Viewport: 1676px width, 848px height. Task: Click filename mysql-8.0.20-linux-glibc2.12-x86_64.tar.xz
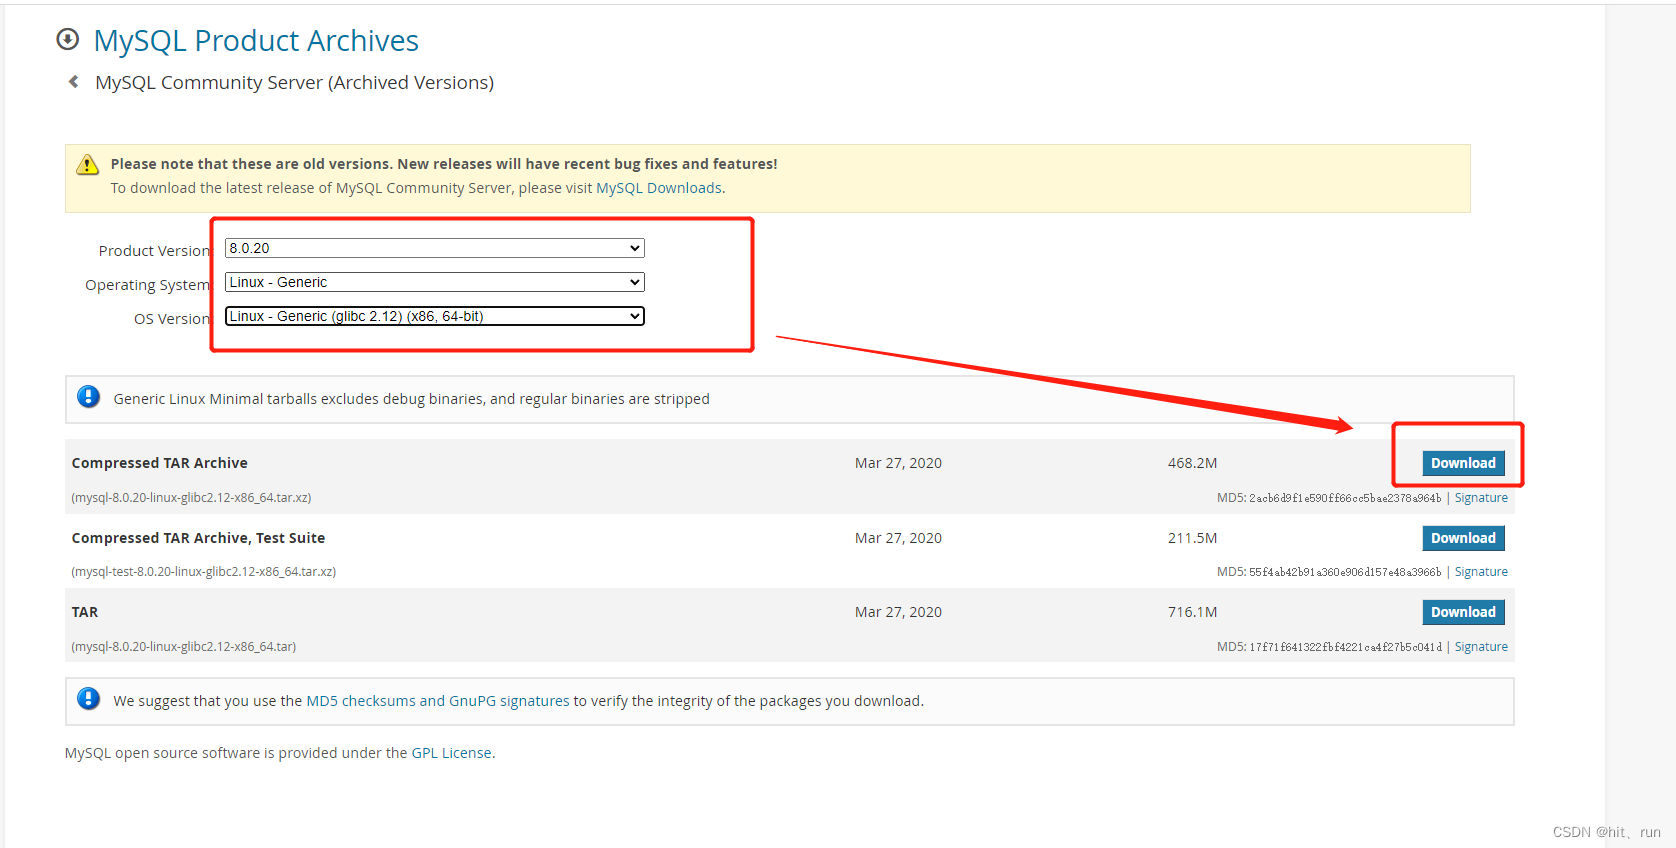click(x=191, y=498)
